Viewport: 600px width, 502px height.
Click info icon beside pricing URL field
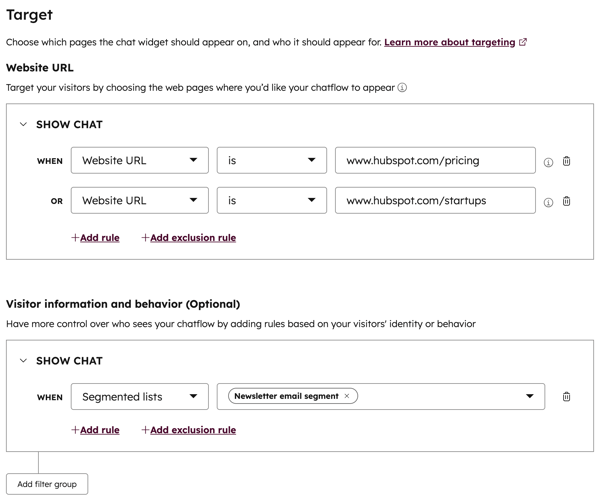[548, 162]
